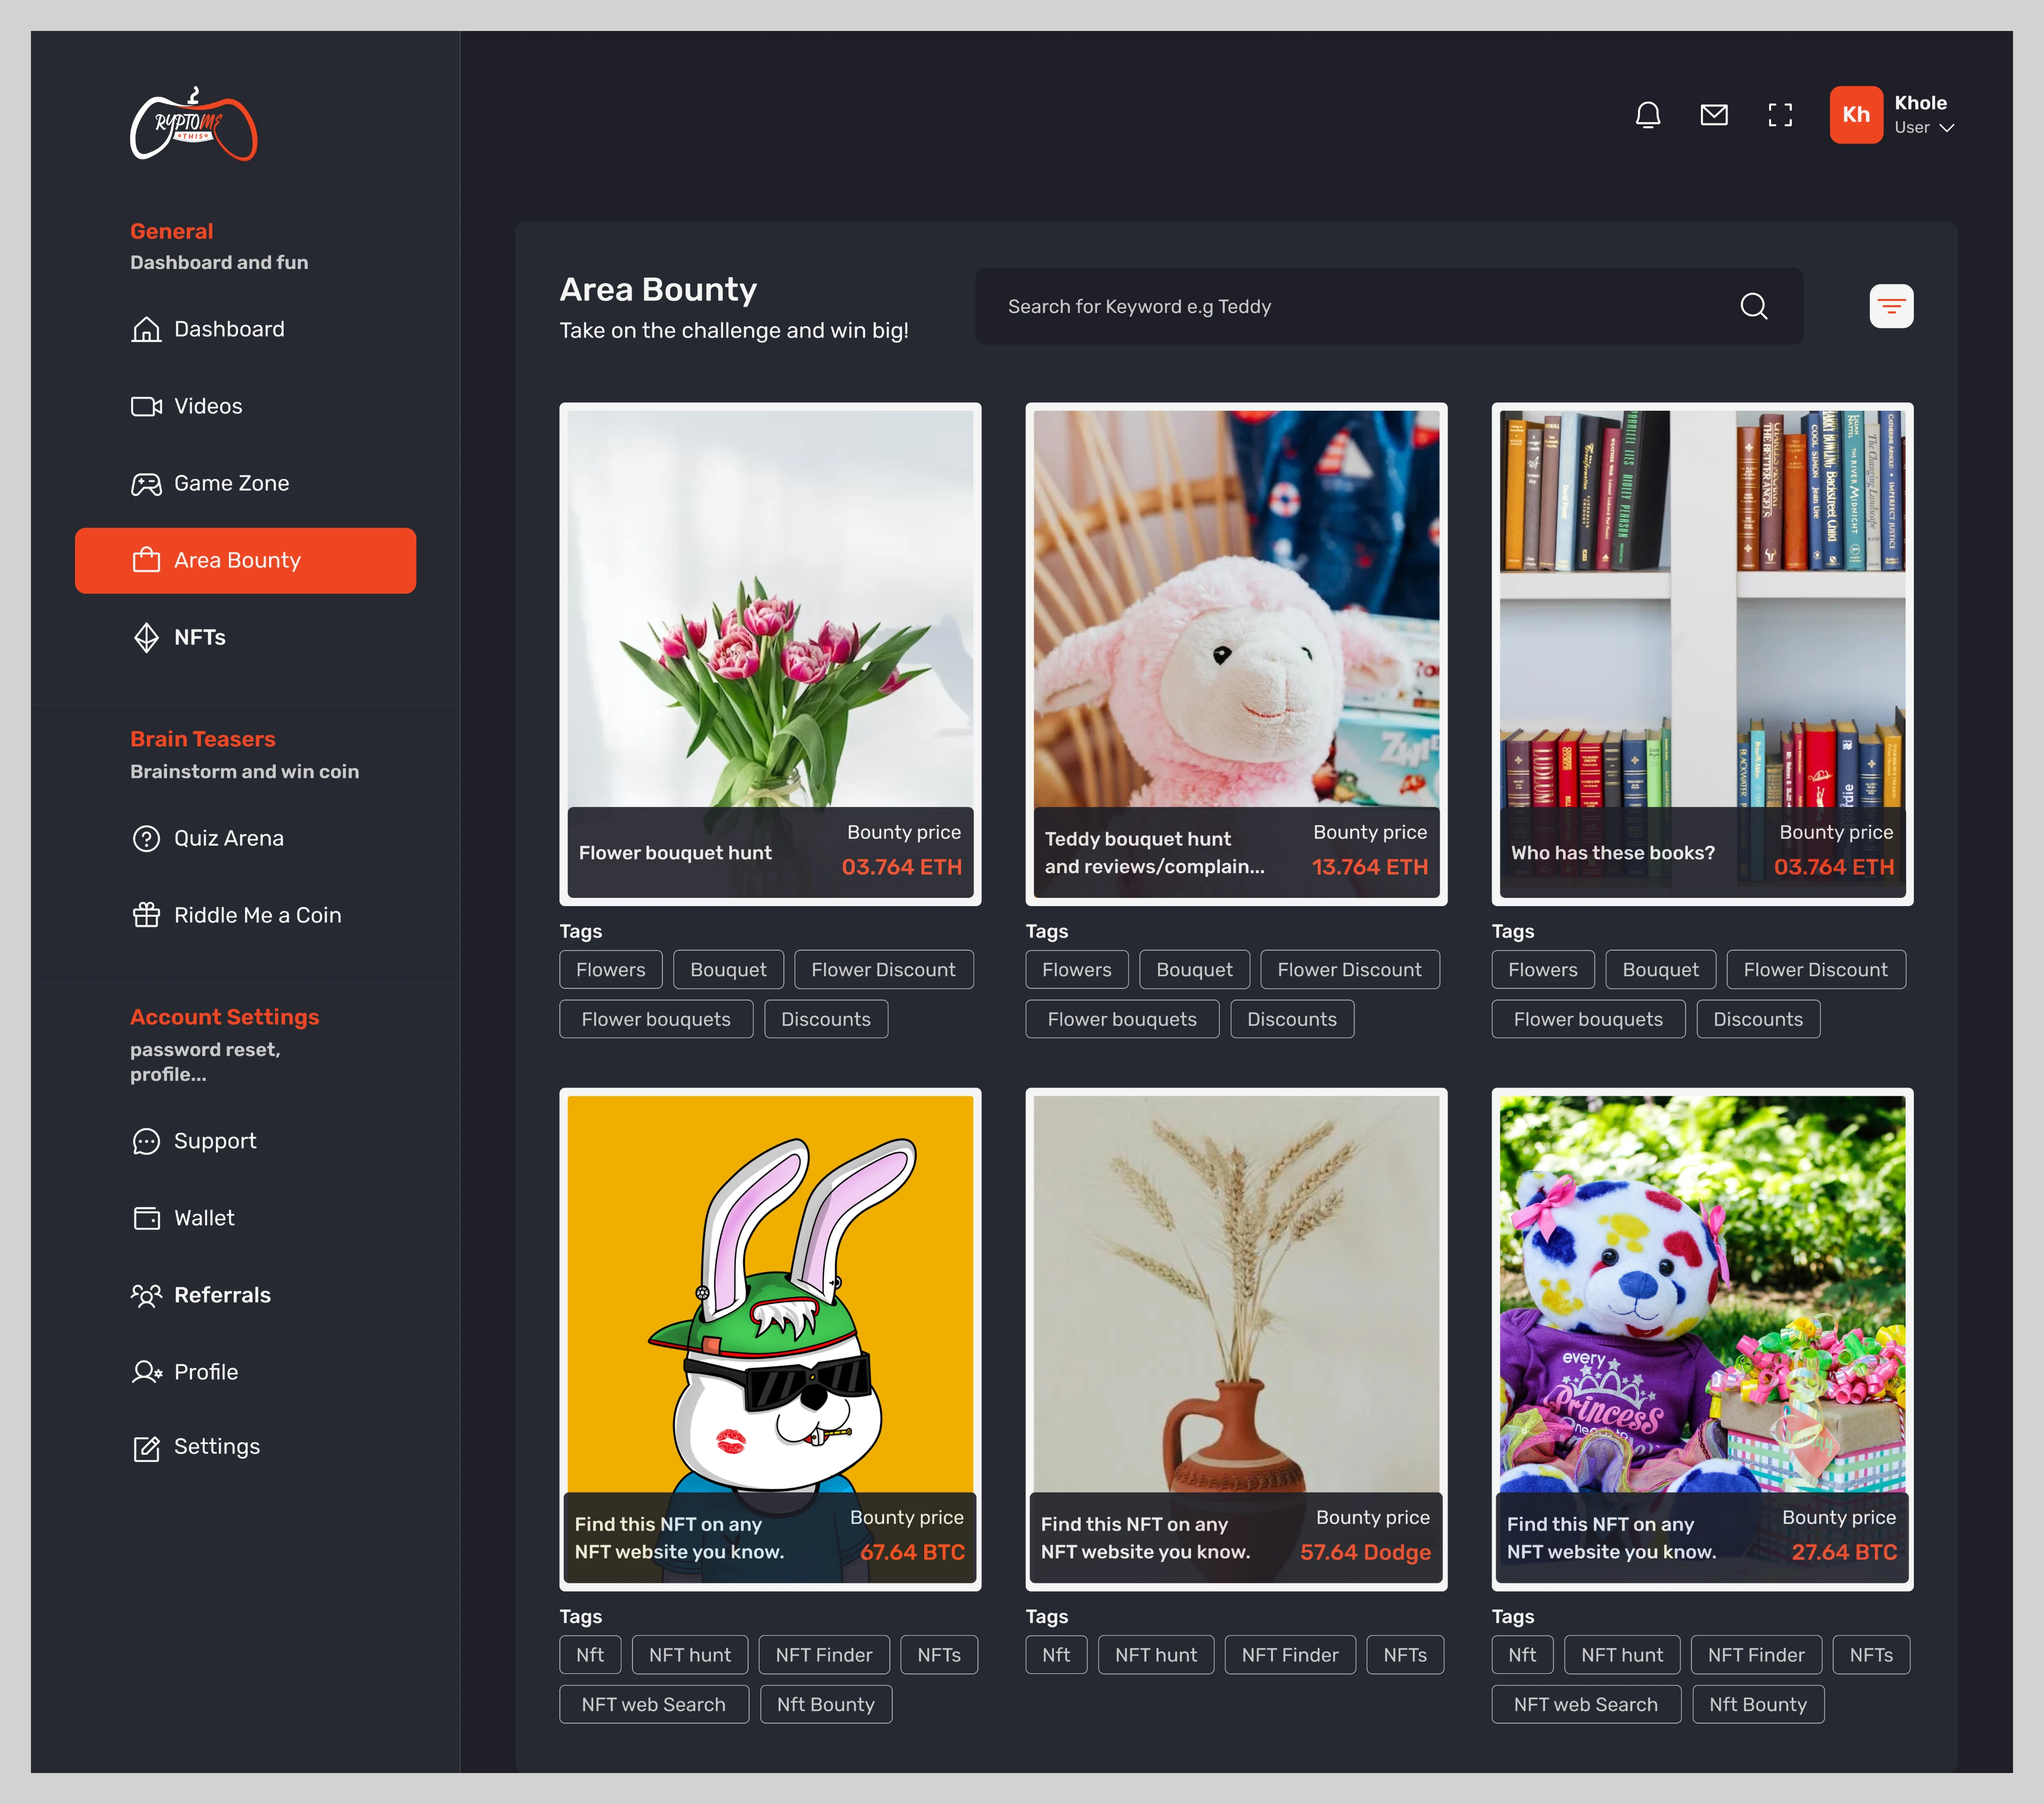Open the mail envelope icon
This screenshot has width=2044, height=1804.
click(1713, 115)
